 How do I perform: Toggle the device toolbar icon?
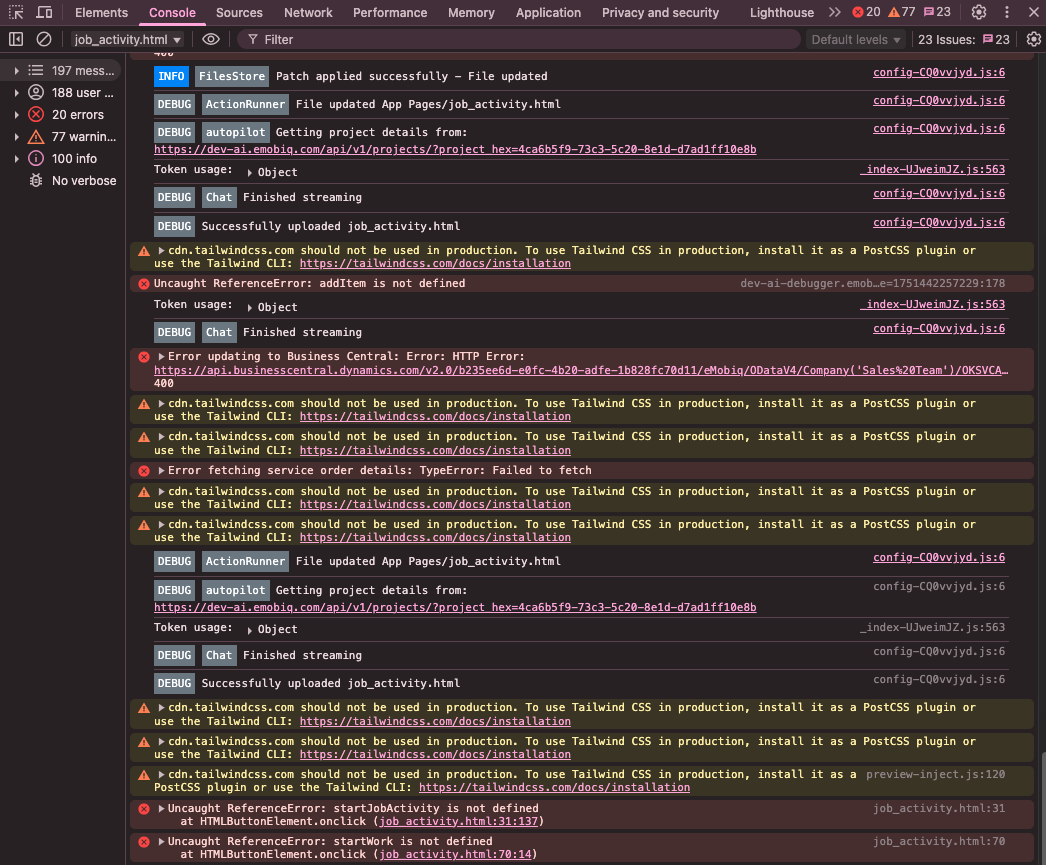(x=45, y=13)
